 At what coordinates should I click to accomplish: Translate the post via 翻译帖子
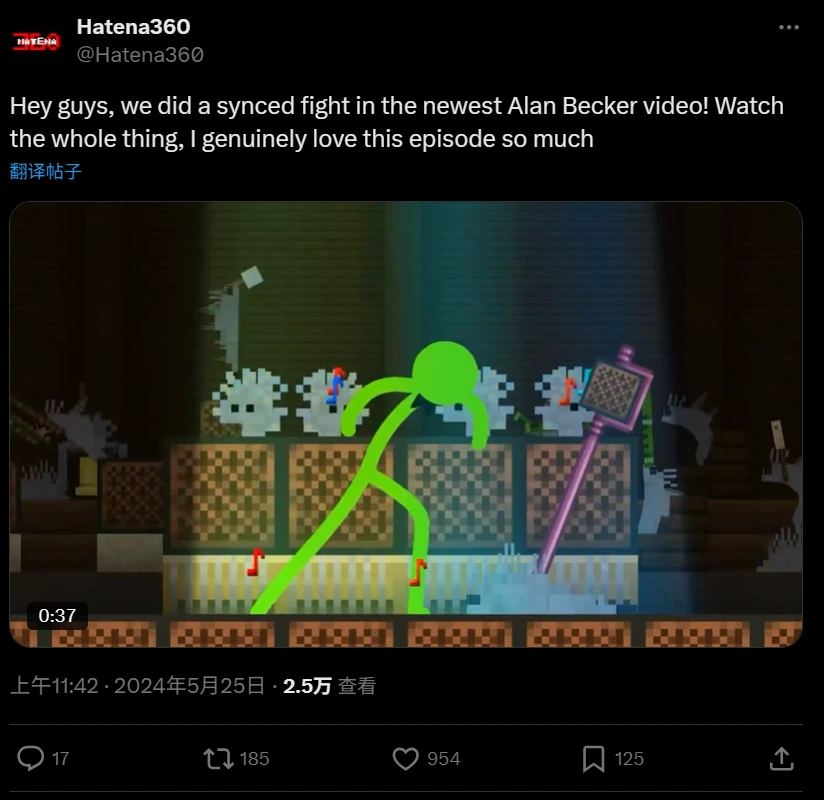point(46,171)
